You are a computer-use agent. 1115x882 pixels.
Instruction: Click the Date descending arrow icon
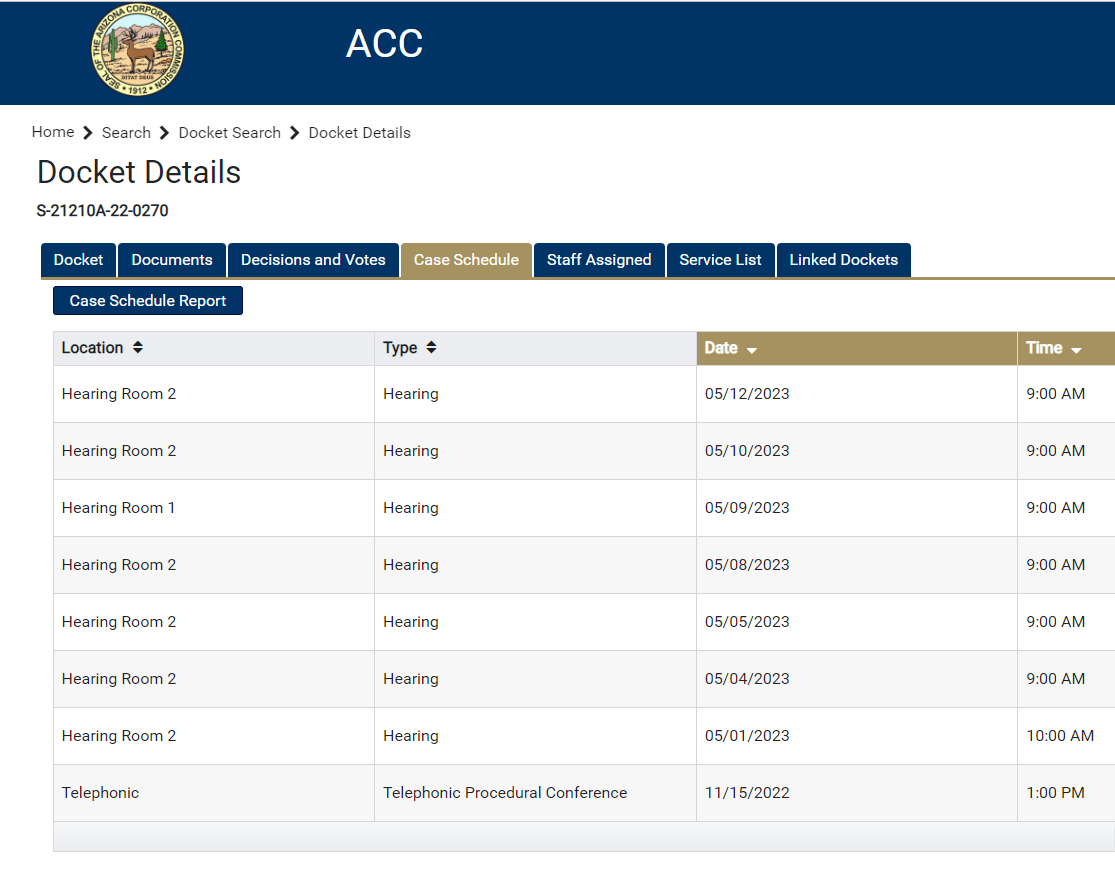tap(752, 350)
